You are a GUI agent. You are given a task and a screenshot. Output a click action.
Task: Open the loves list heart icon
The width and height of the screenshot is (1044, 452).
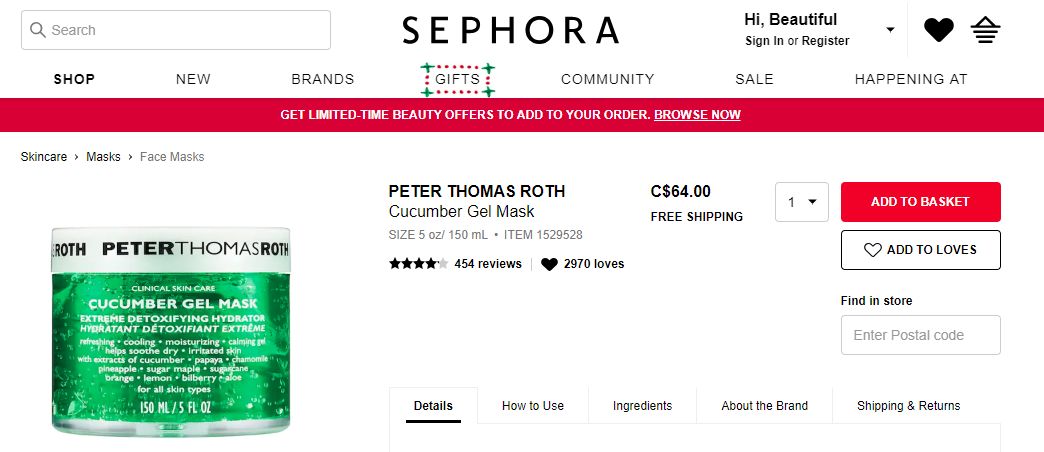938,30
